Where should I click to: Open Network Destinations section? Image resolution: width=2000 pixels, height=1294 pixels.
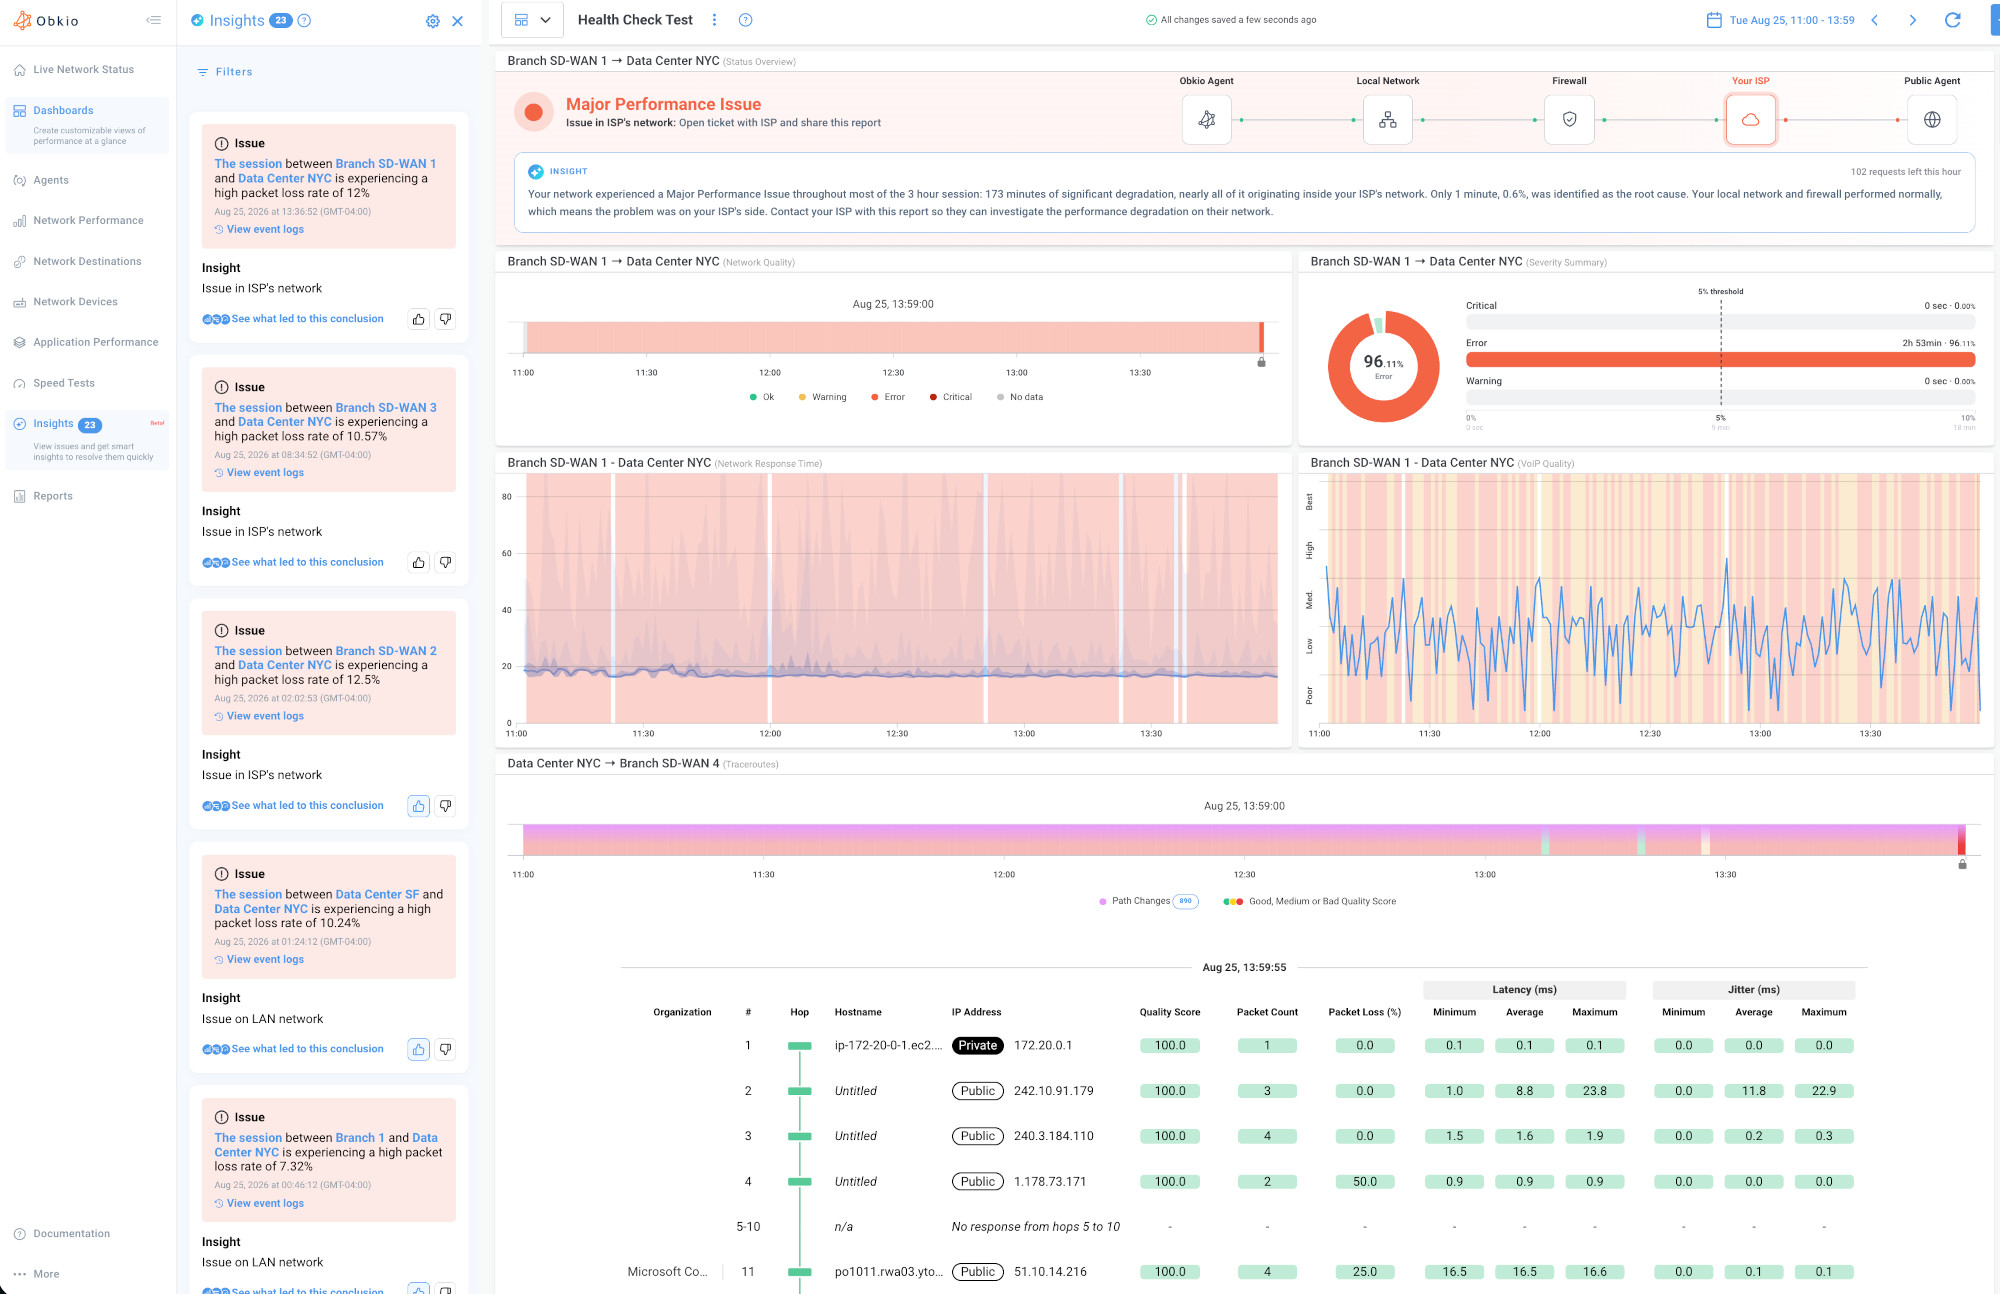[87, 262]
